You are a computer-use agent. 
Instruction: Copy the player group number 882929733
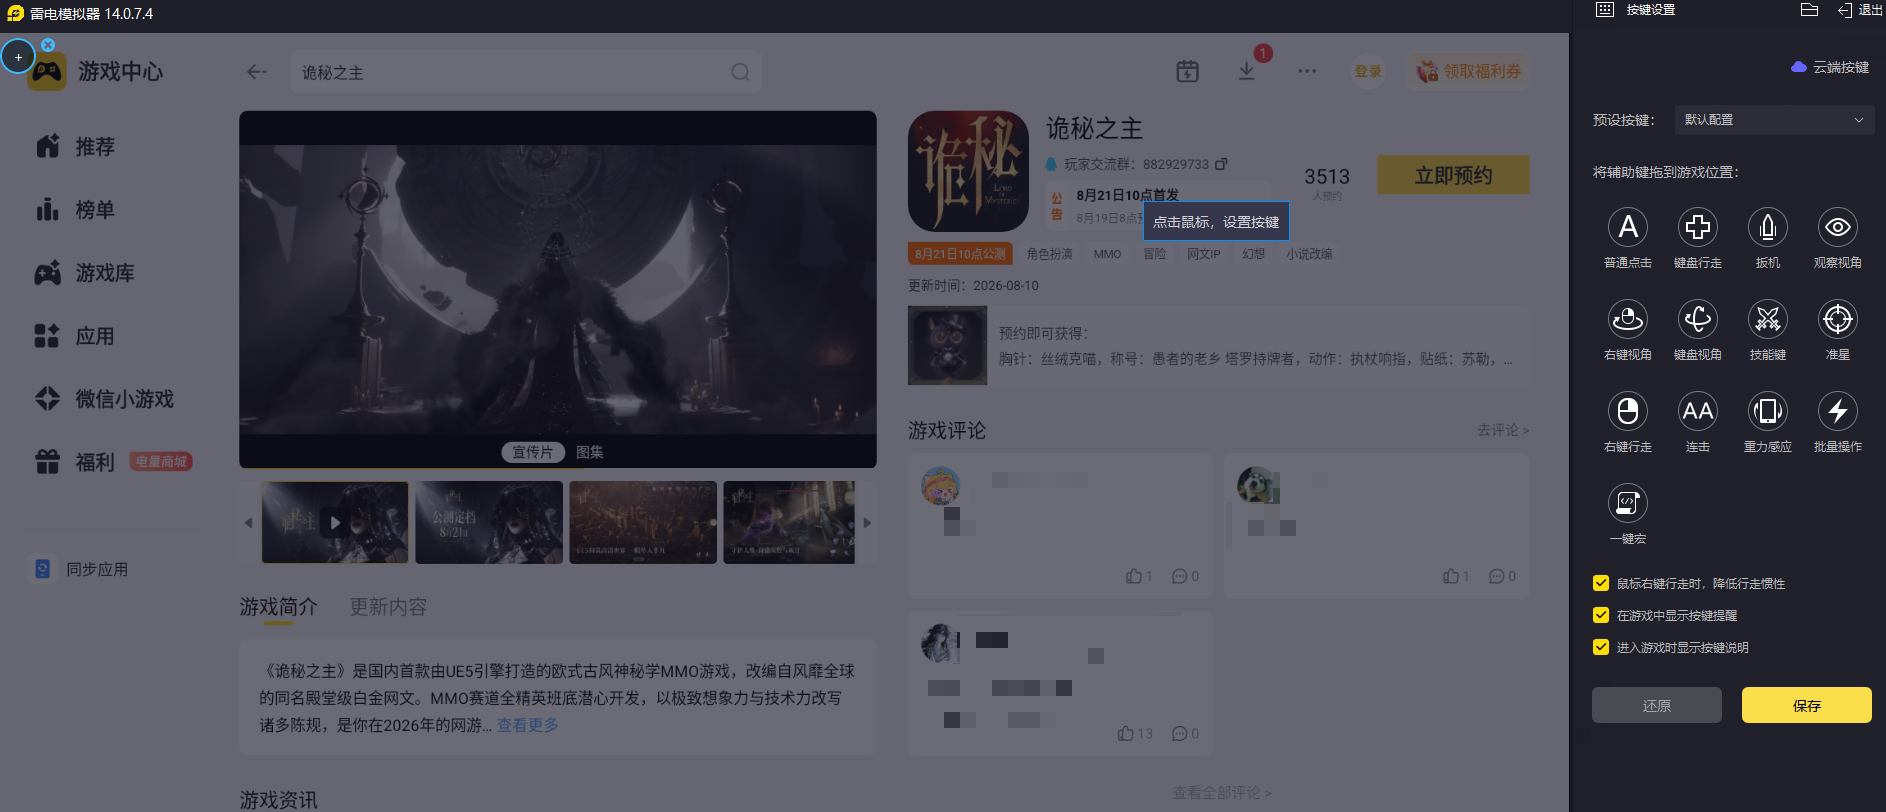pos(1221,164)
